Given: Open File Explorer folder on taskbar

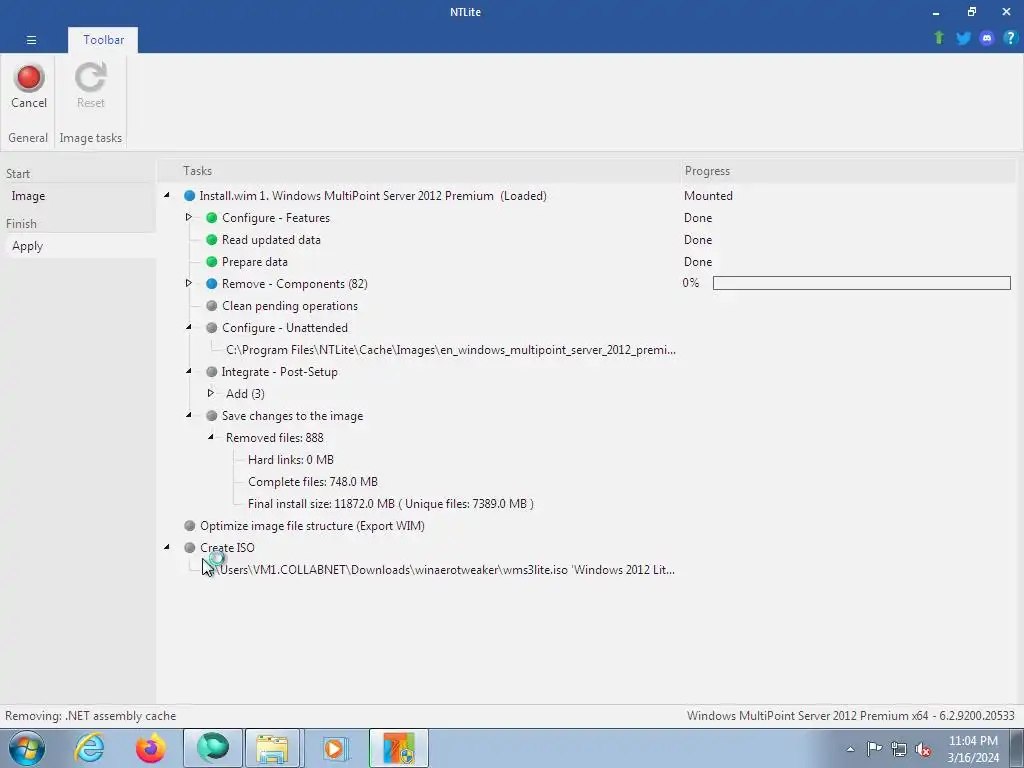Looking at the screenshot, I should (272, 748).
